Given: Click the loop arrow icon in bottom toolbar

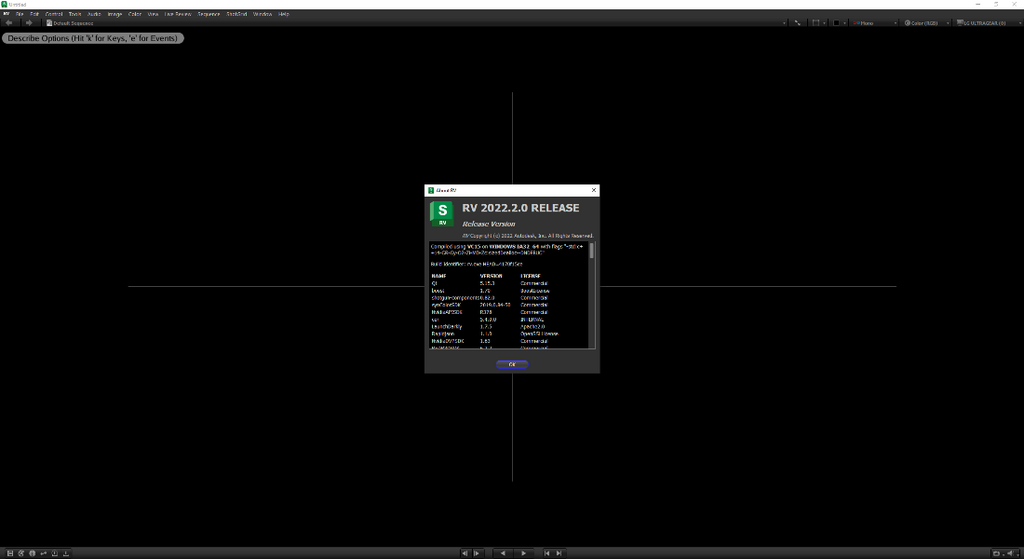Looking at the screenshot, I should [x=43, y=553].
